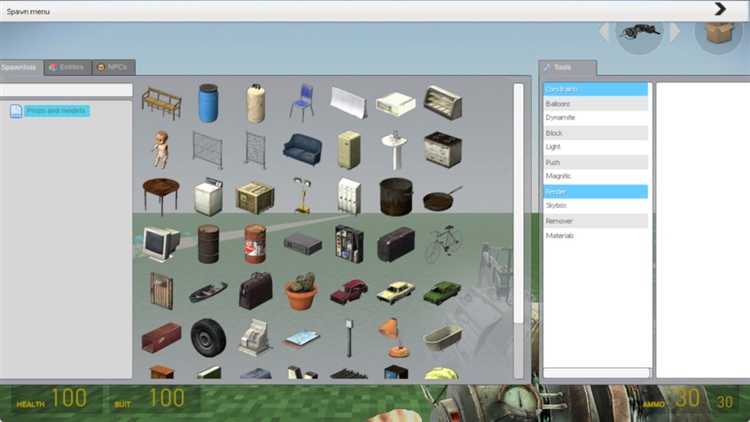
Task: Spawn the wooden bench prop
Action: [162, 103]
